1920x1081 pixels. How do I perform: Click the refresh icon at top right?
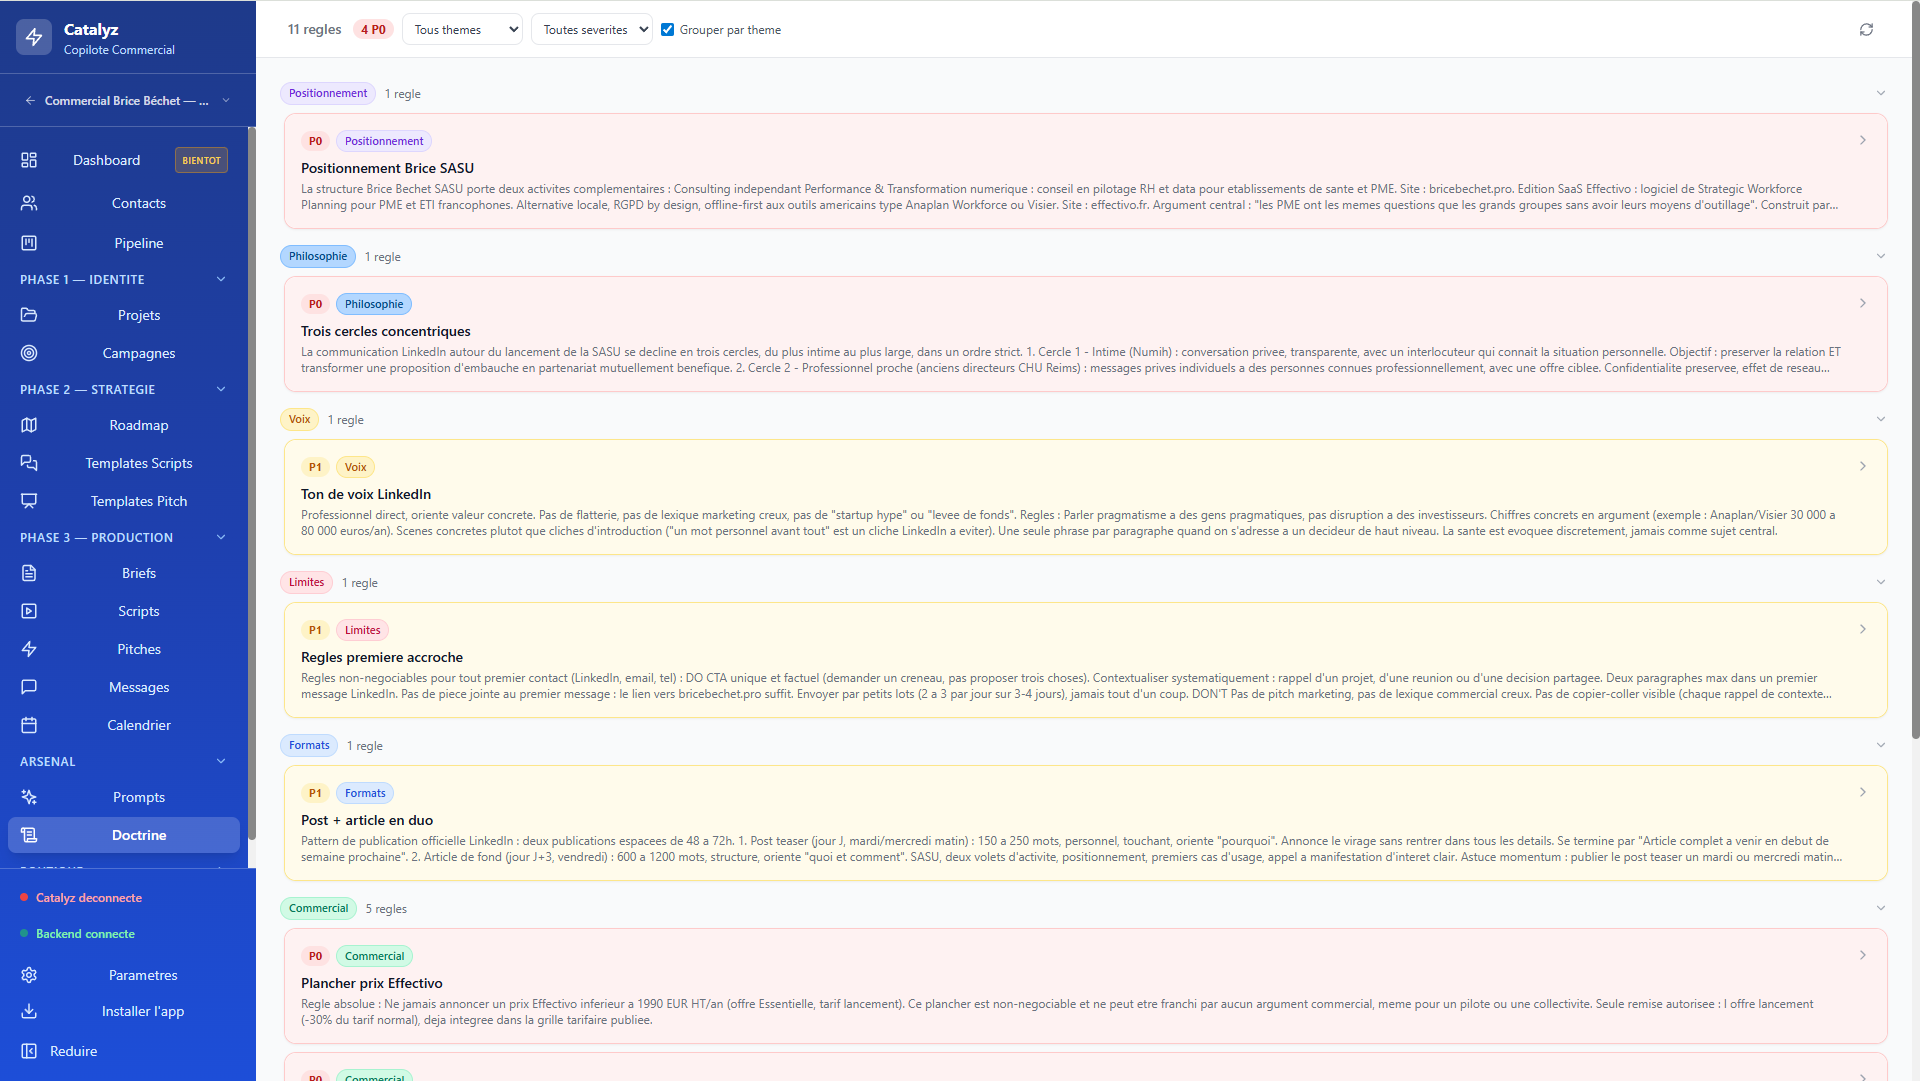1866,30
